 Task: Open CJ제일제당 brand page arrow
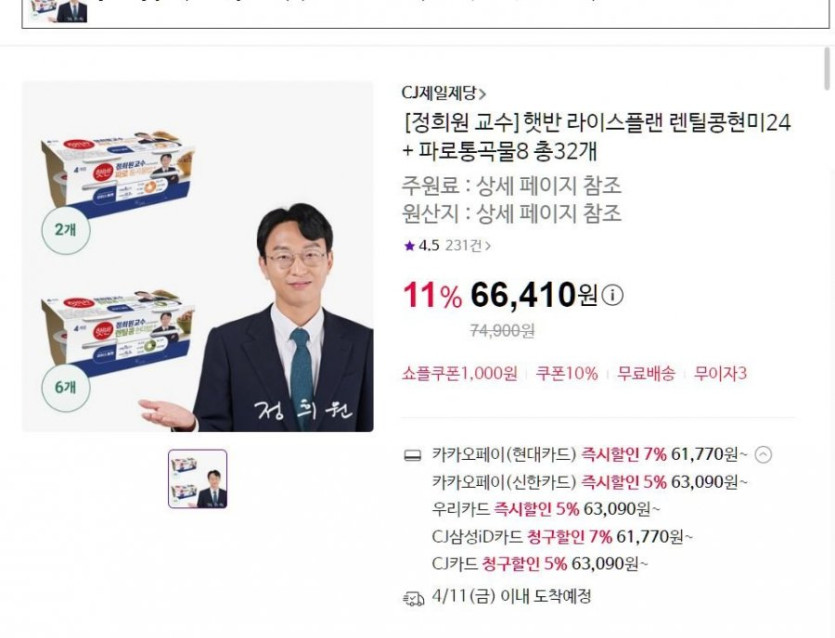pyautogui.click(x=482, y=95)
